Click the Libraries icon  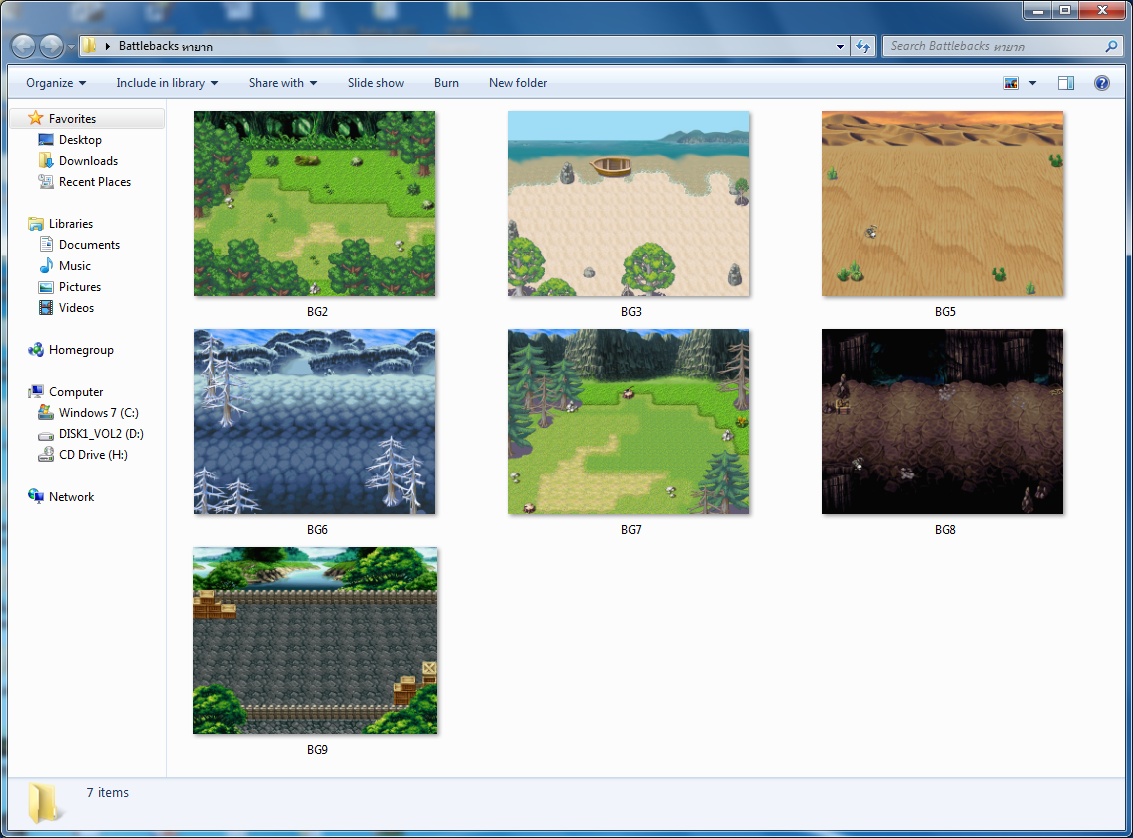coord(35,224)
